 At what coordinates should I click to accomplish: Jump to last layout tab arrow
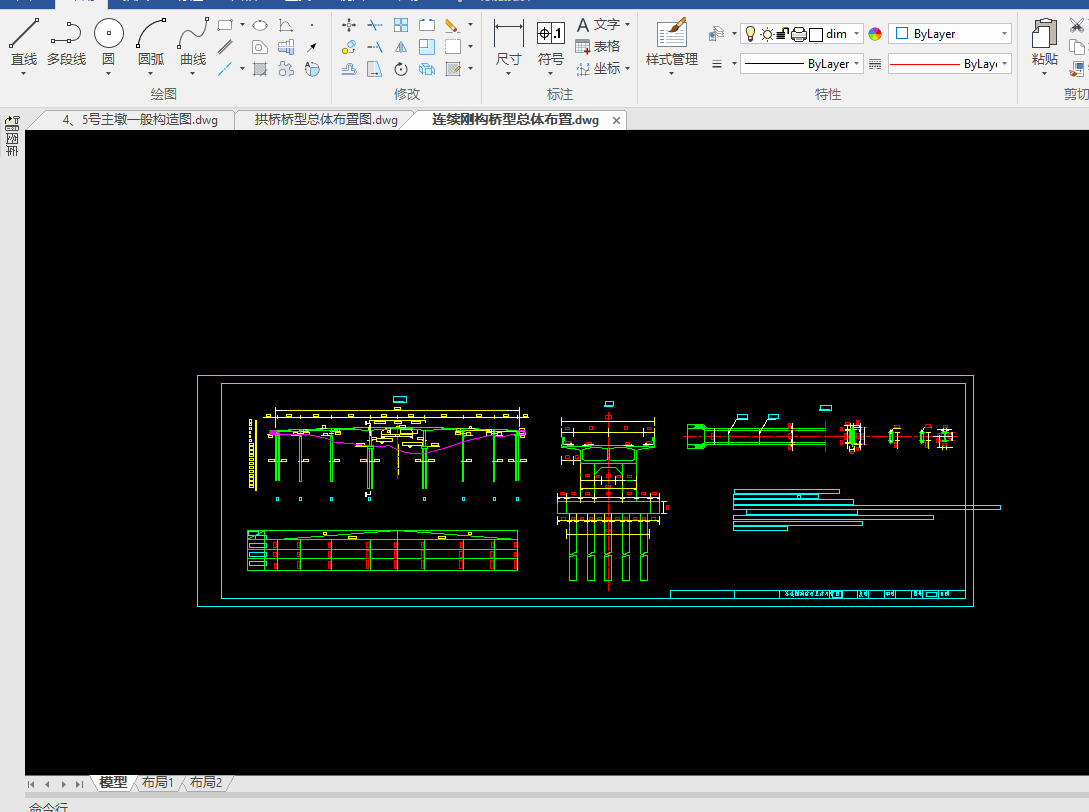[x=79, y=784]
